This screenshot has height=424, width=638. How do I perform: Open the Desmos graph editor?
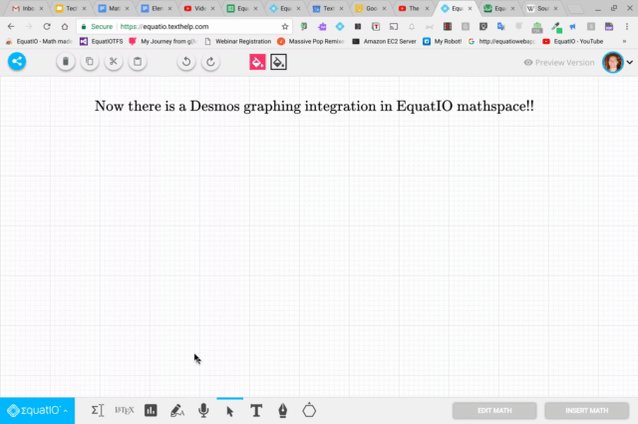[151, 411]
